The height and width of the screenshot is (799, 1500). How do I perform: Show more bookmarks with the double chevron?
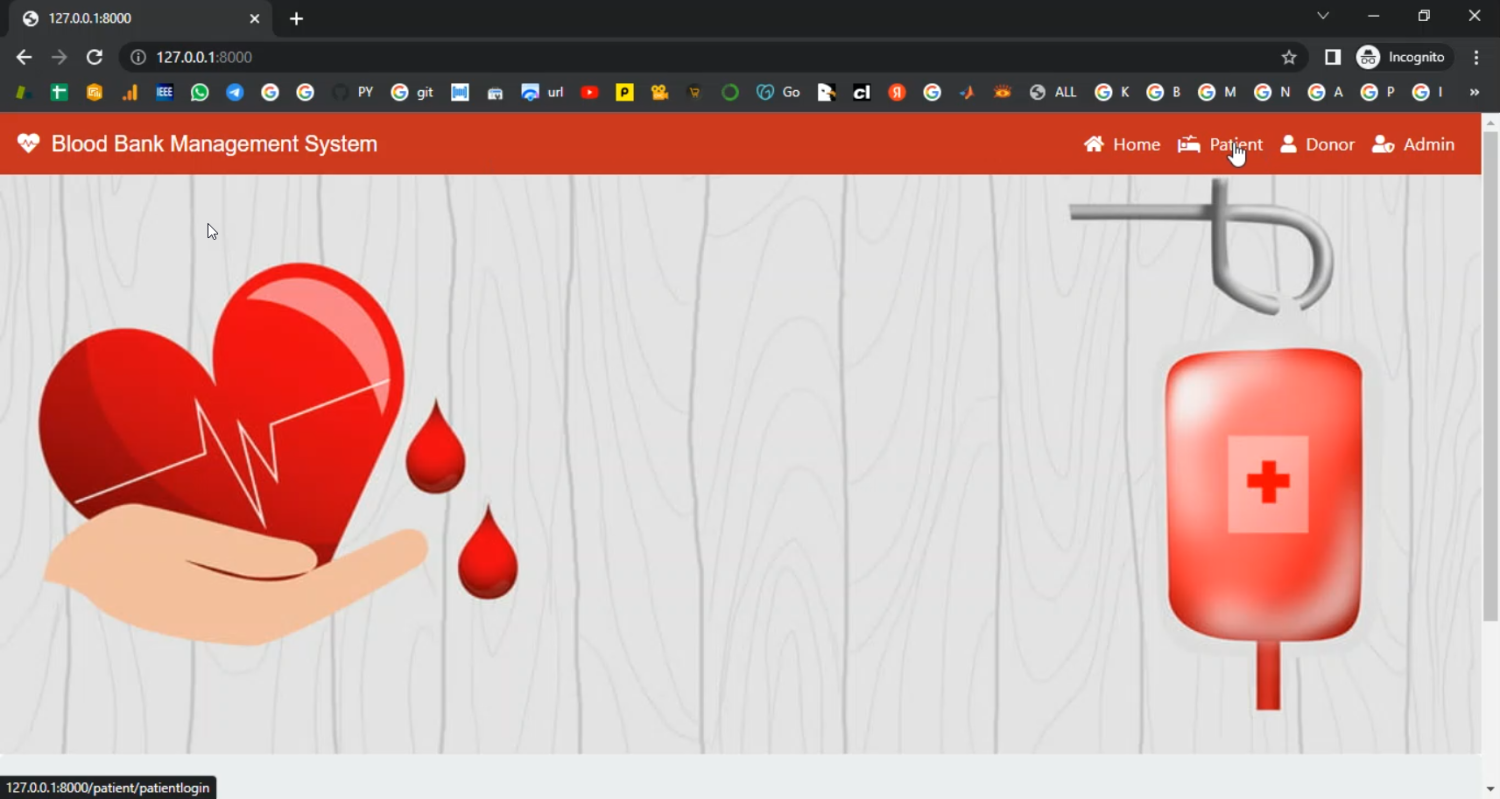(x=1474, y=92)
